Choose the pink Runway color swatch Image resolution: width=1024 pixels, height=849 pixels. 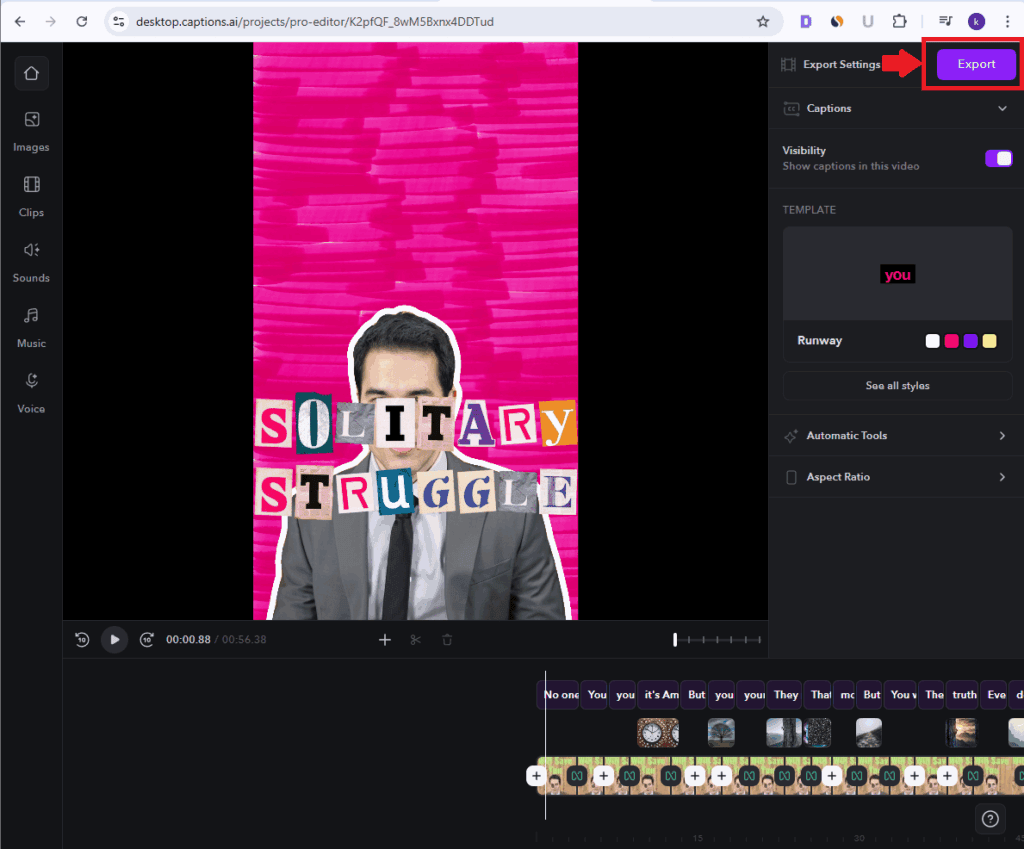[x=952, y=341]
